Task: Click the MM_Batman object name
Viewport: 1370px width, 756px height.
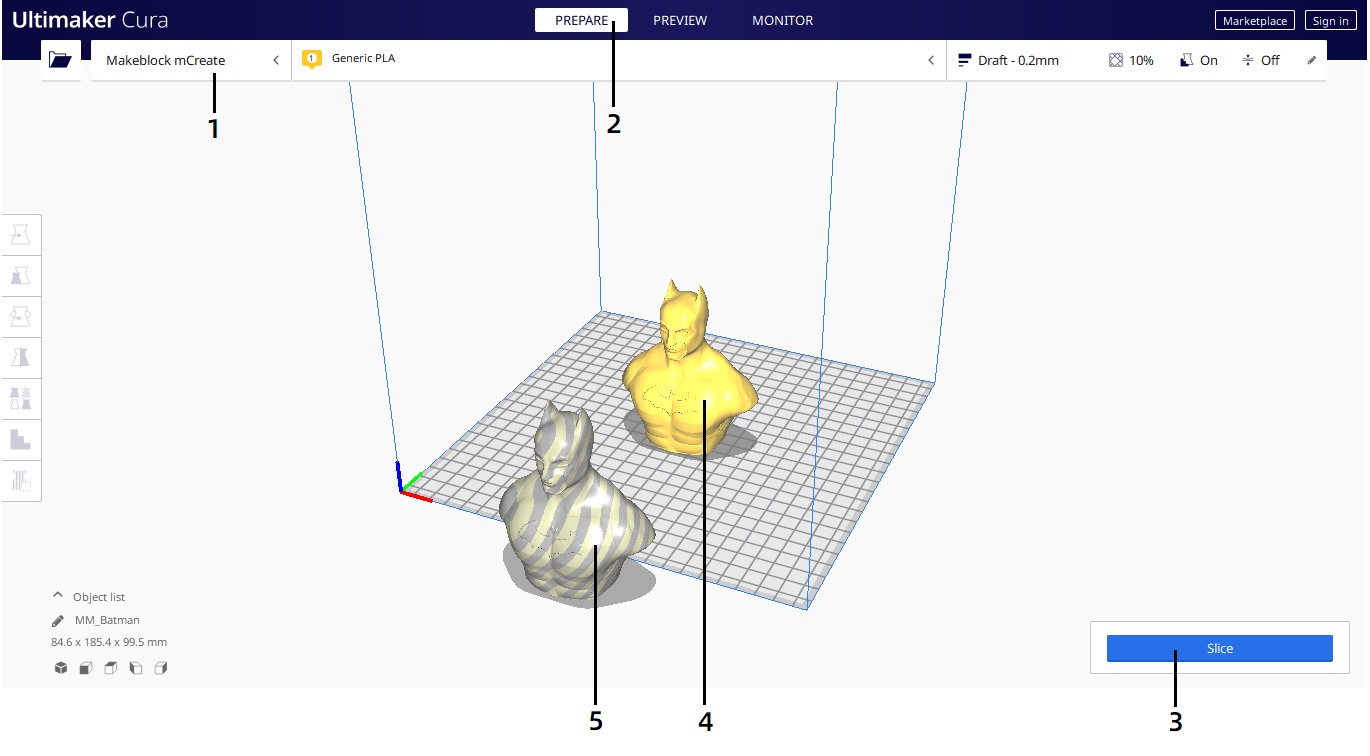Action: [x=107, y=620]
